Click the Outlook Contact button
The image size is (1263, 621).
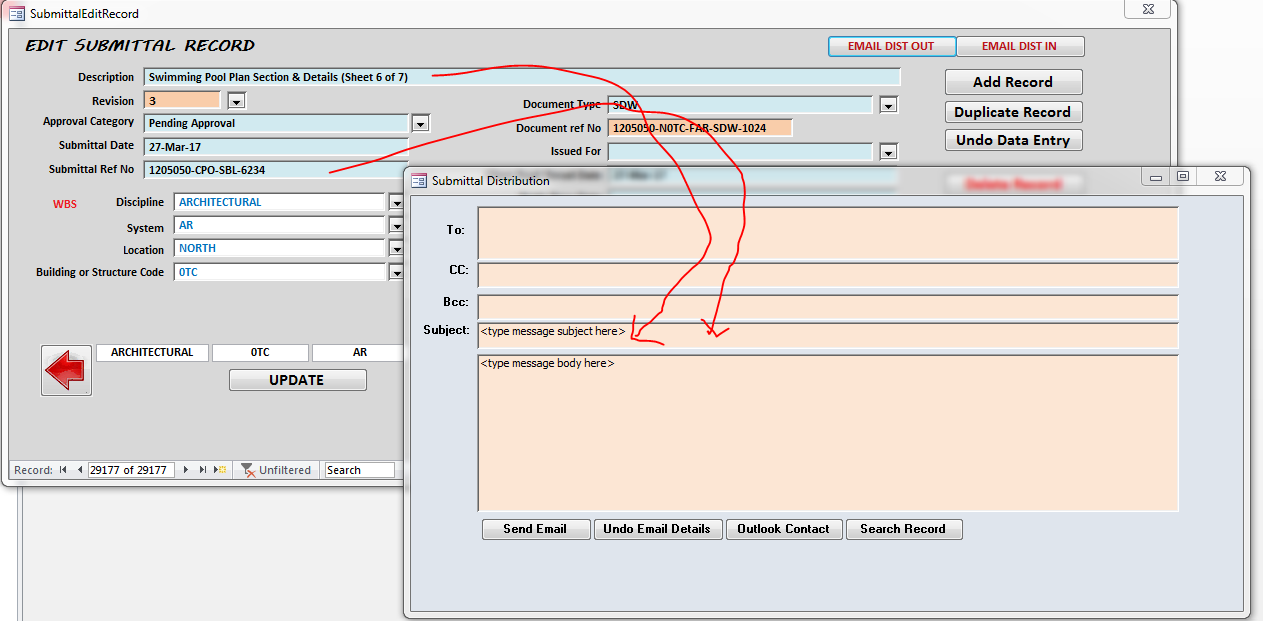coord(783,529)
